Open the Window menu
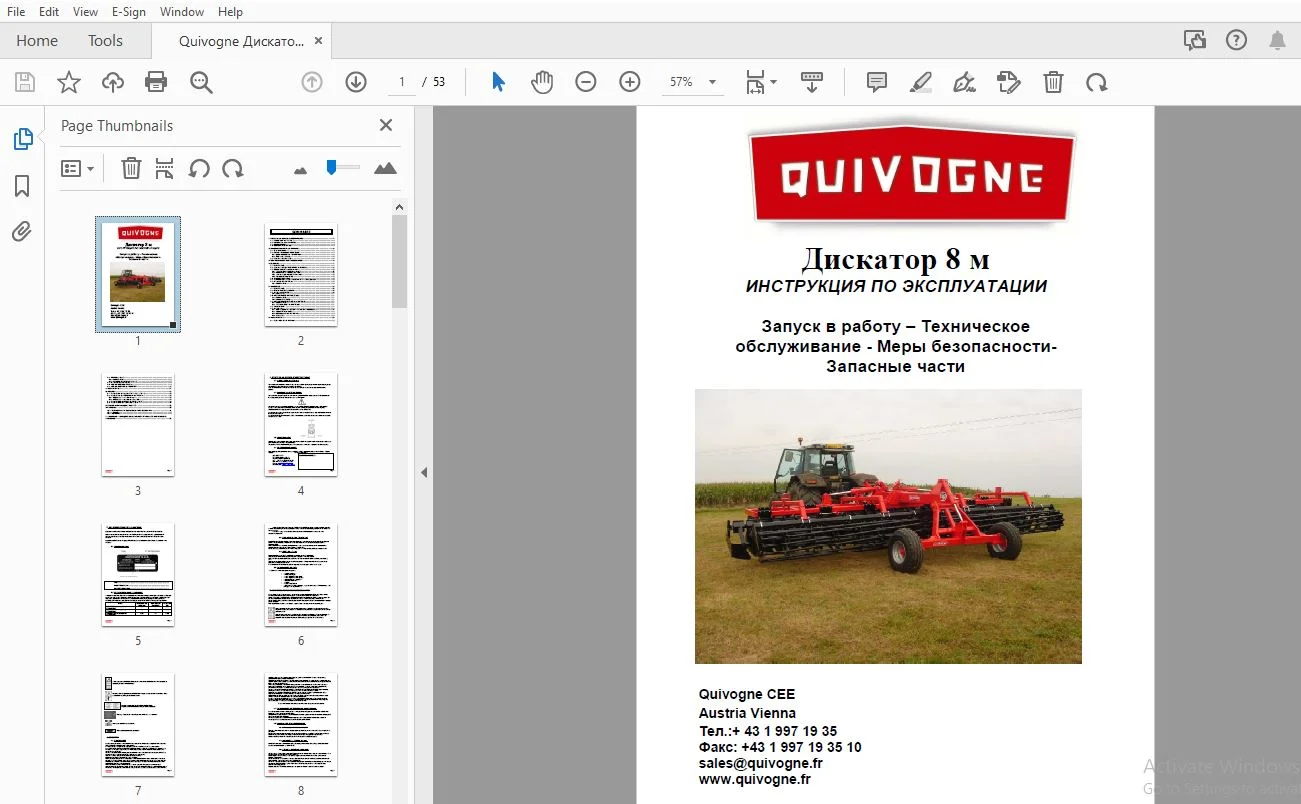Screen dimensions: 1301x804 coord(182,12)
